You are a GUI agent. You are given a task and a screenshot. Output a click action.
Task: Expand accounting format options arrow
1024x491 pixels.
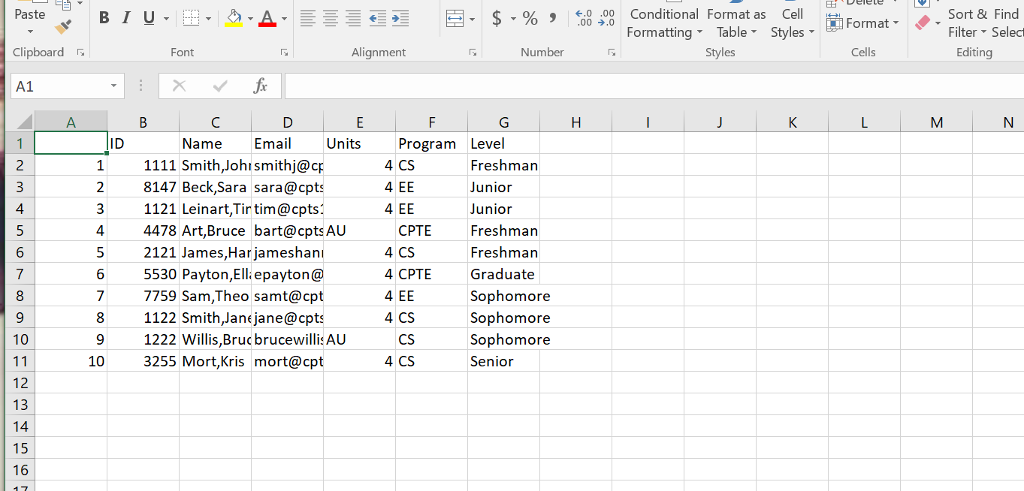513,19
